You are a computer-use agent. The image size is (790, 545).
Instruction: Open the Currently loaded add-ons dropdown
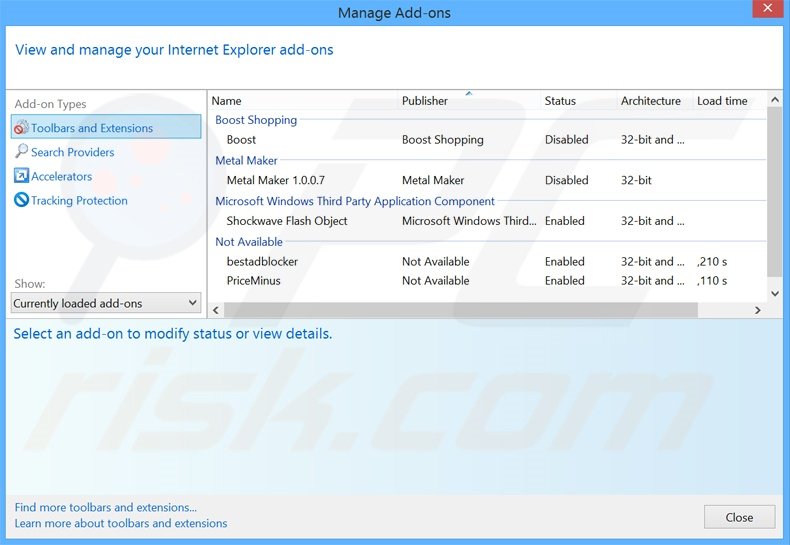(106, 303)
